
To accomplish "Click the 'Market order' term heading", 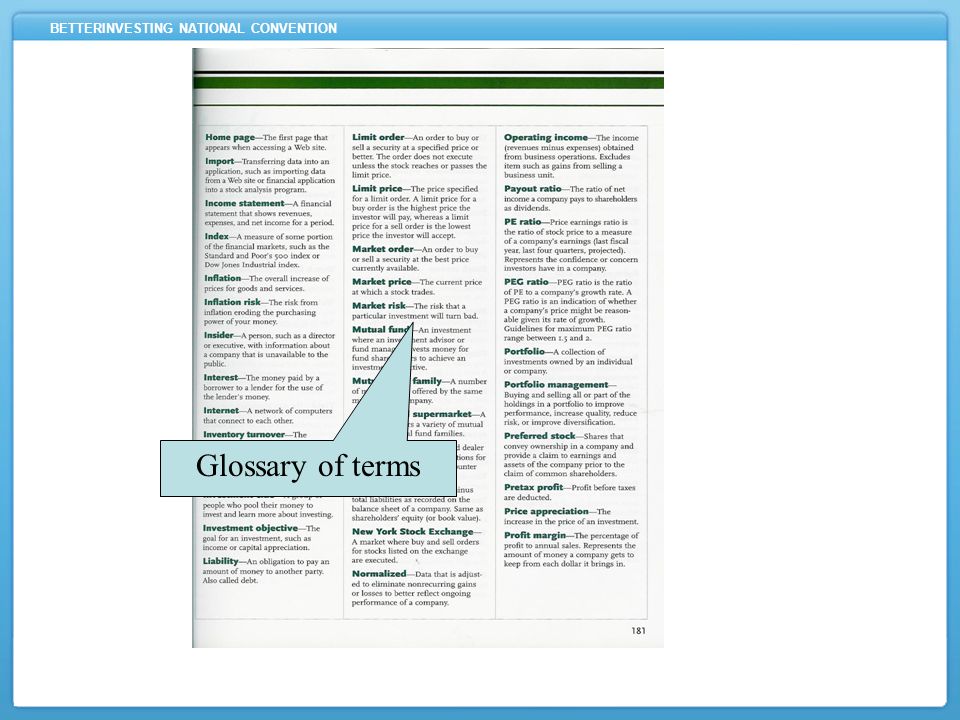I will pyautogui.click(x=383, y=249).
